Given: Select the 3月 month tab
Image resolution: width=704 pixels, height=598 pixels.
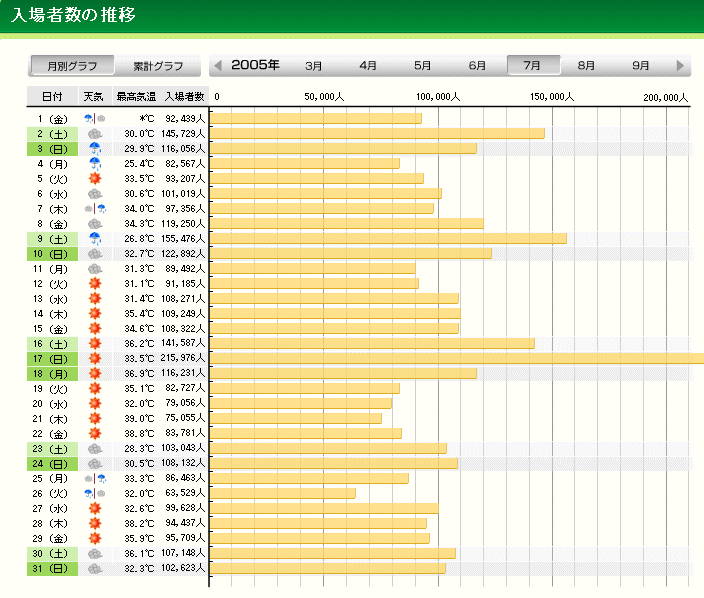Looking at the screenshot, I should click(314, 66).
